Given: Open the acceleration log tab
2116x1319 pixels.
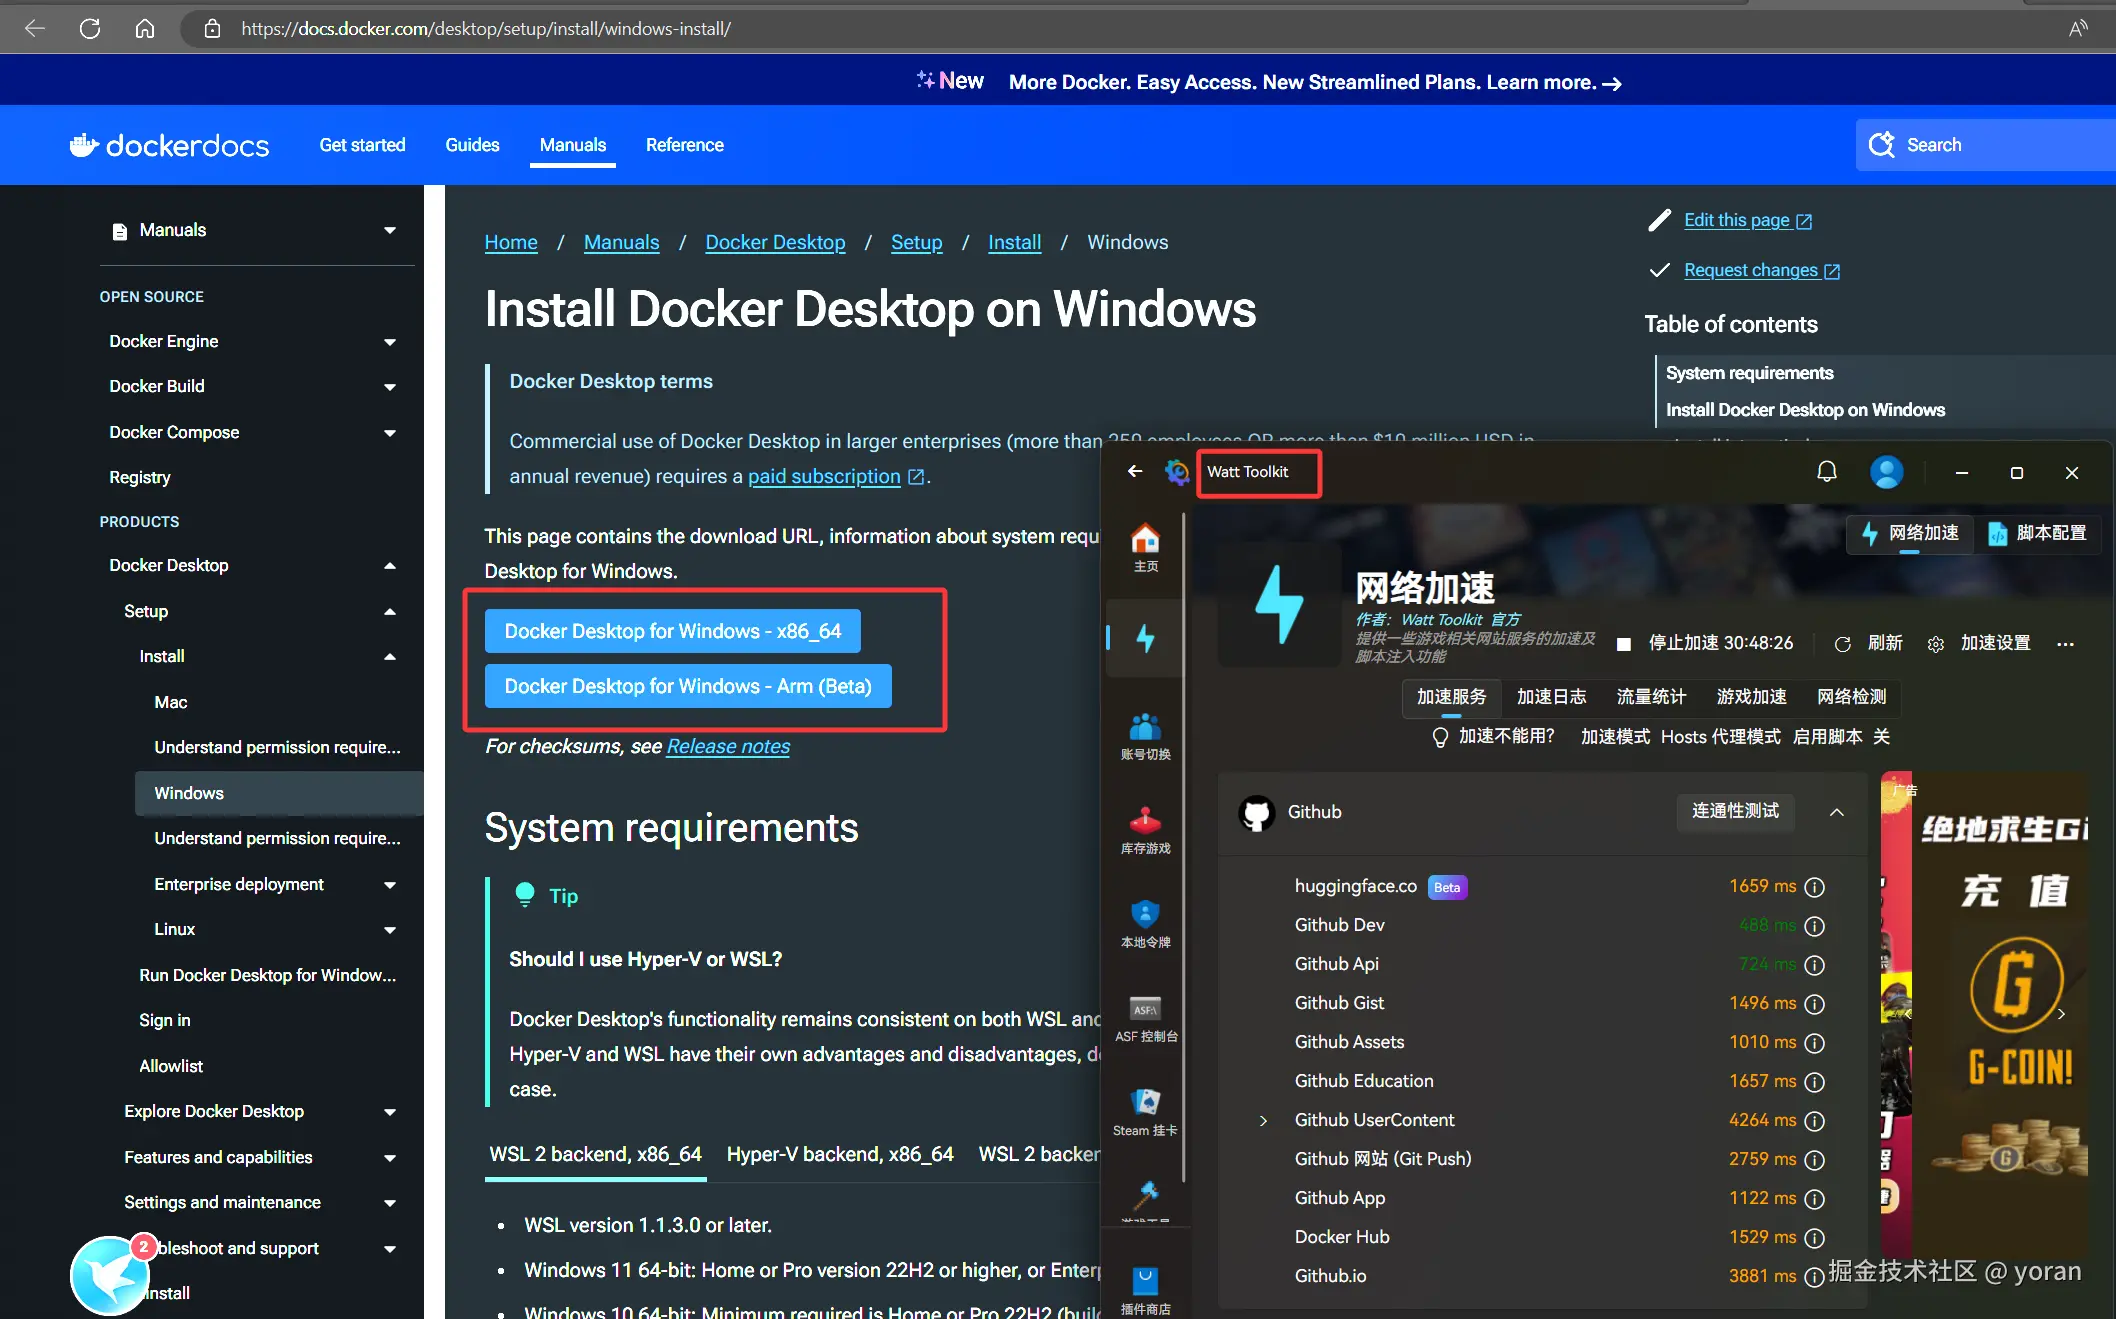Looking at the screenshot, I should (1550, 697).
